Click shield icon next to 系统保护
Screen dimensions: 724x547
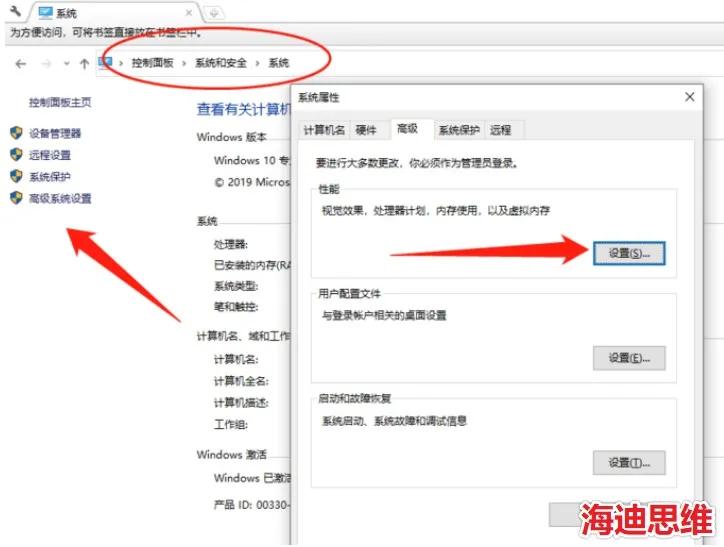(16, 176)
